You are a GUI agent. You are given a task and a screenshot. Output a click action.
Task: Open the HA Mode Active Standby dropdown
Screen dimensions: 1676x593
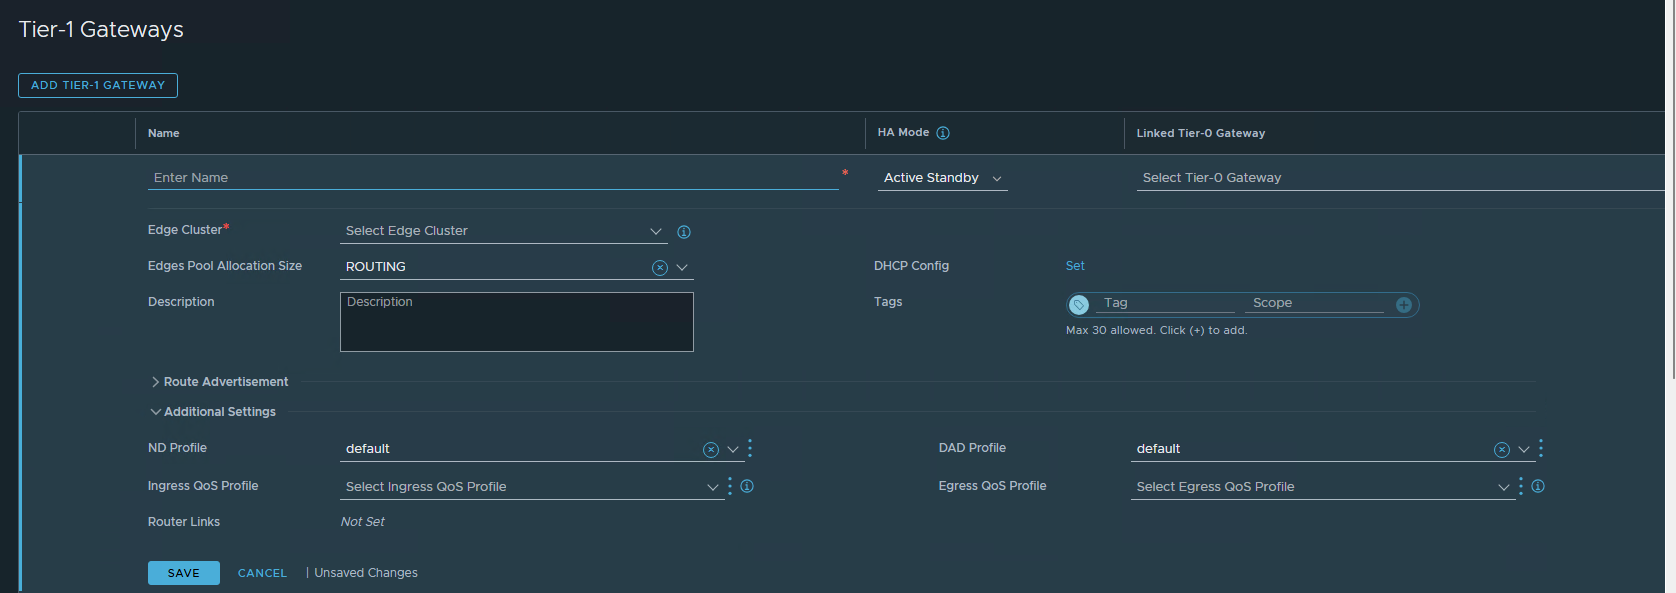coord(942,178)
